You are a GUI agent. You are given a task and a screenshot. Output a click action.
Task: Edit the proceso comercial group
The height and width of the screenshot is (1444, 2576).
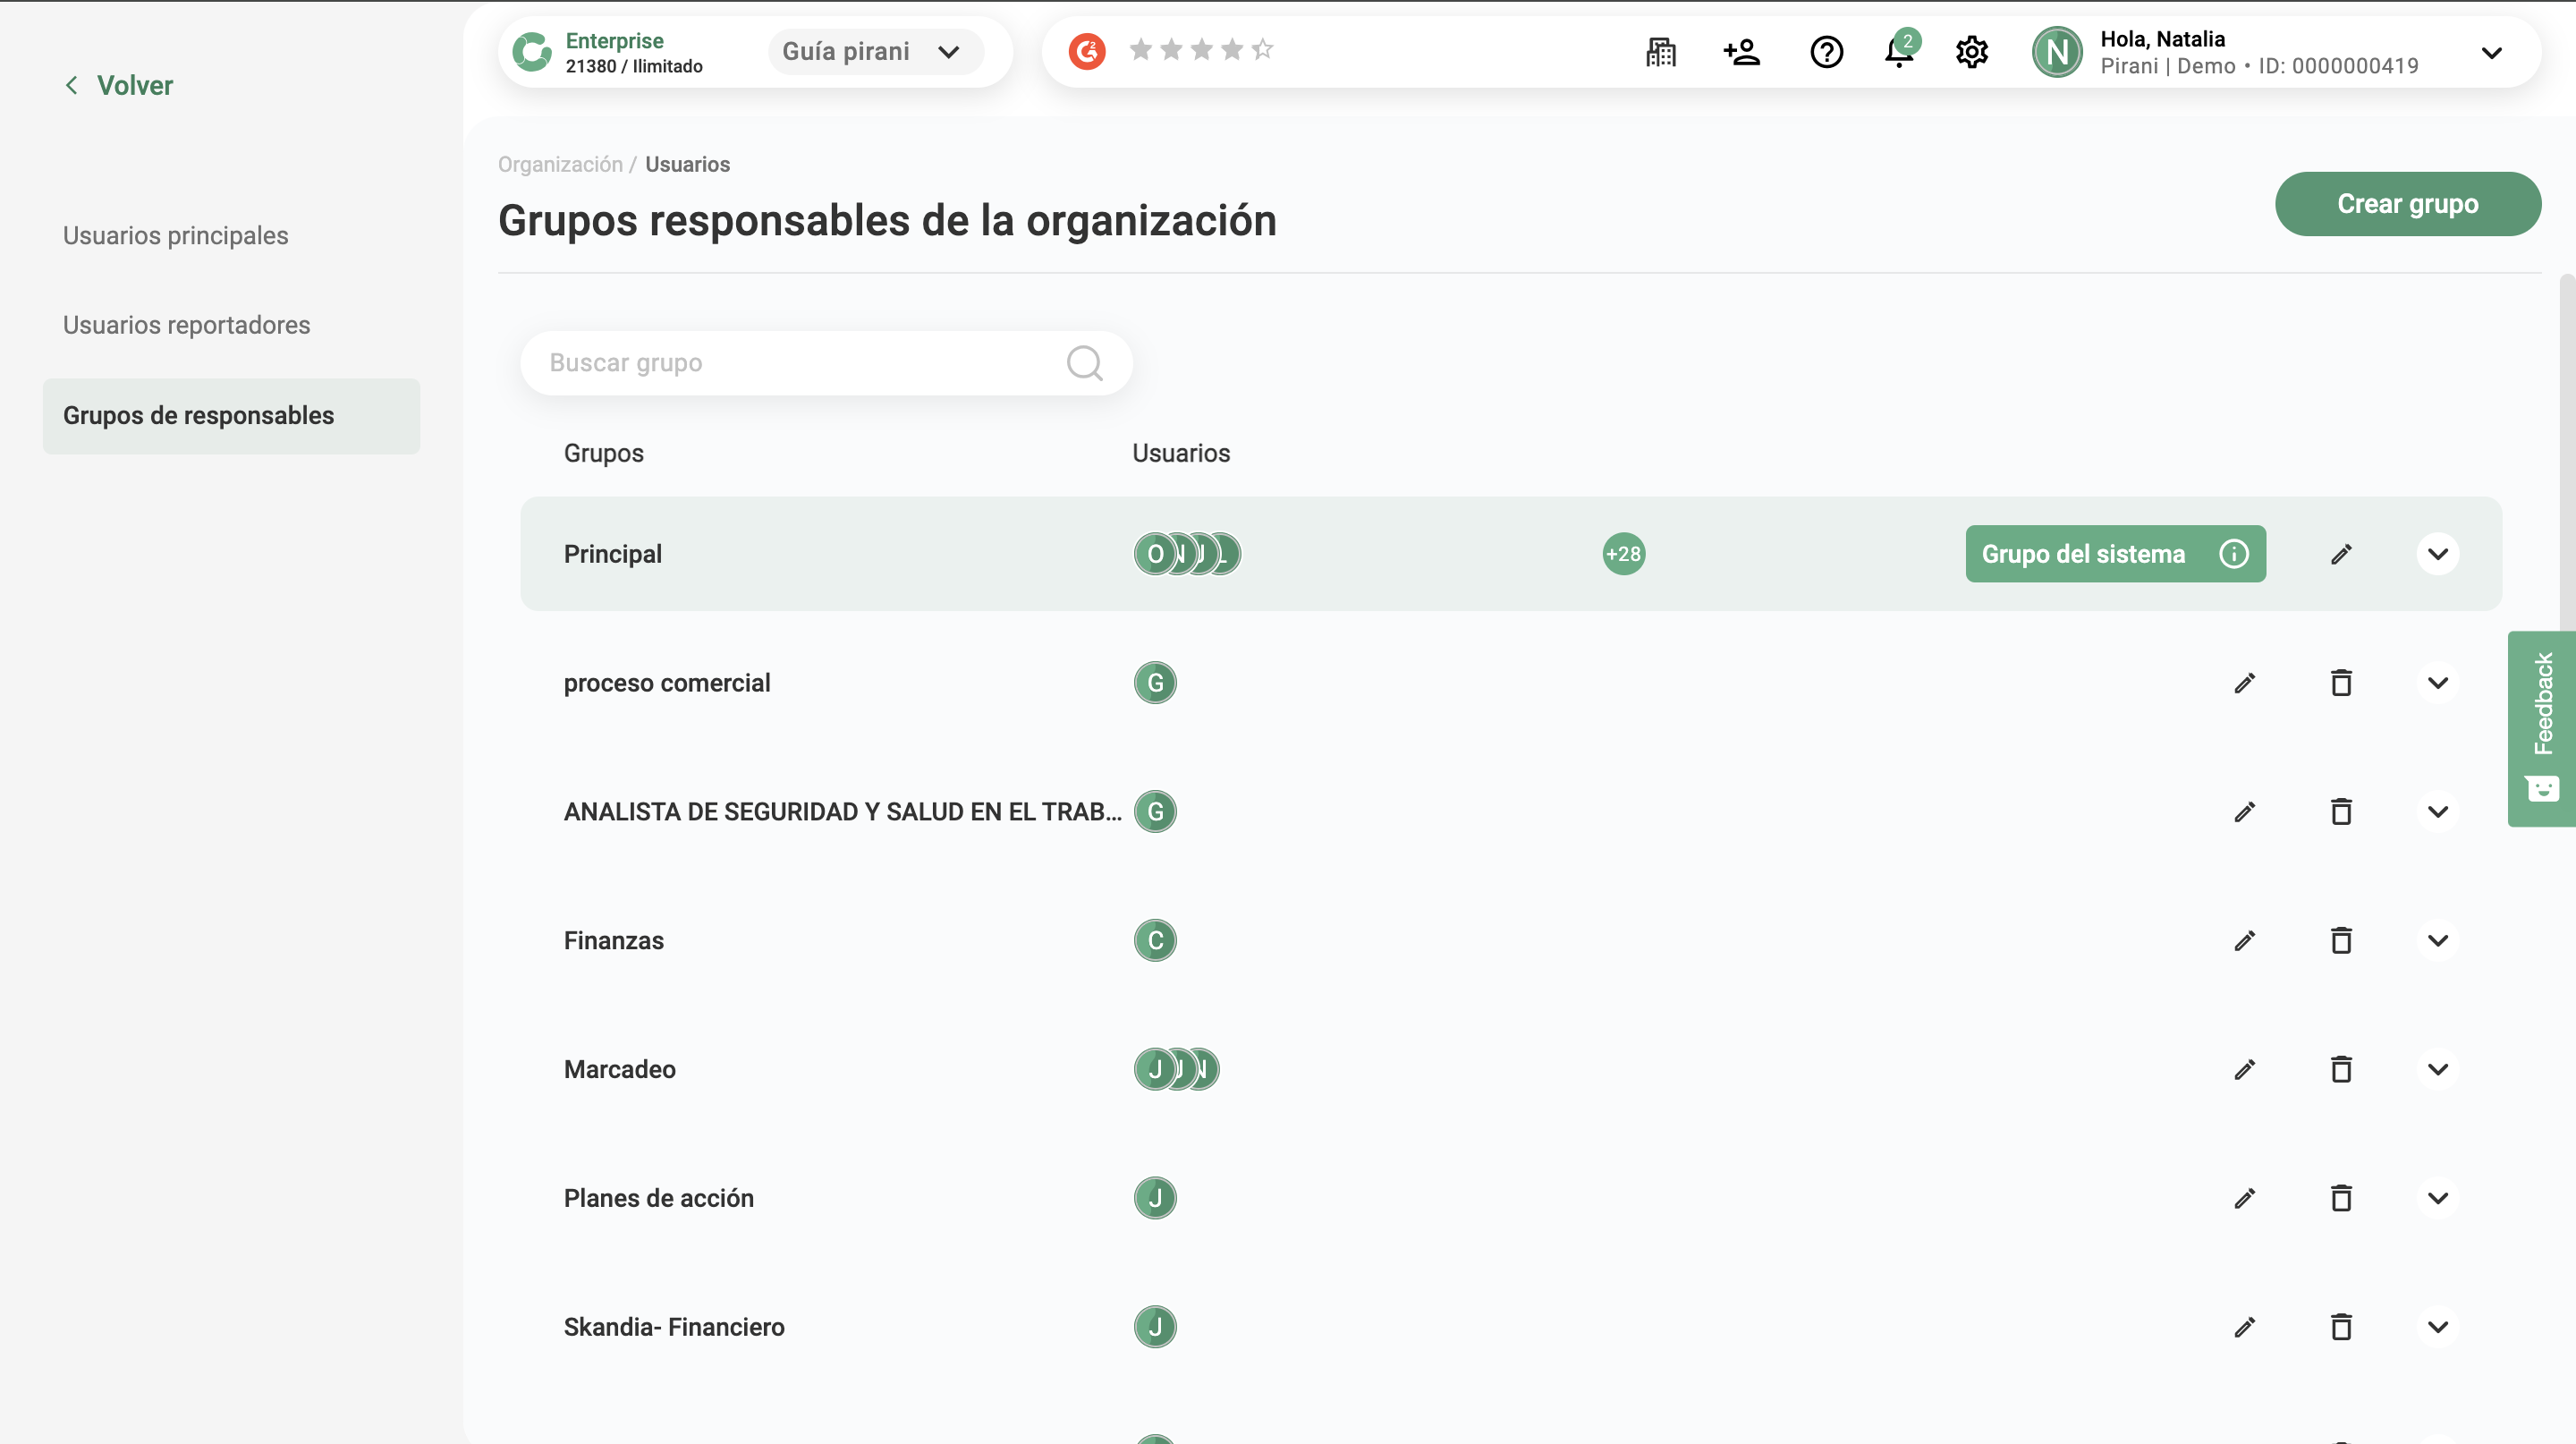(x=2245, y=683)
